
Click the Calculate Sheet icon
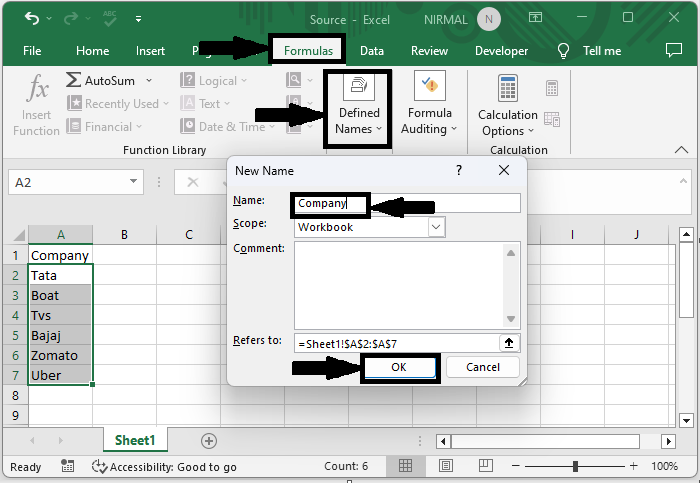[x=552, y=119]
